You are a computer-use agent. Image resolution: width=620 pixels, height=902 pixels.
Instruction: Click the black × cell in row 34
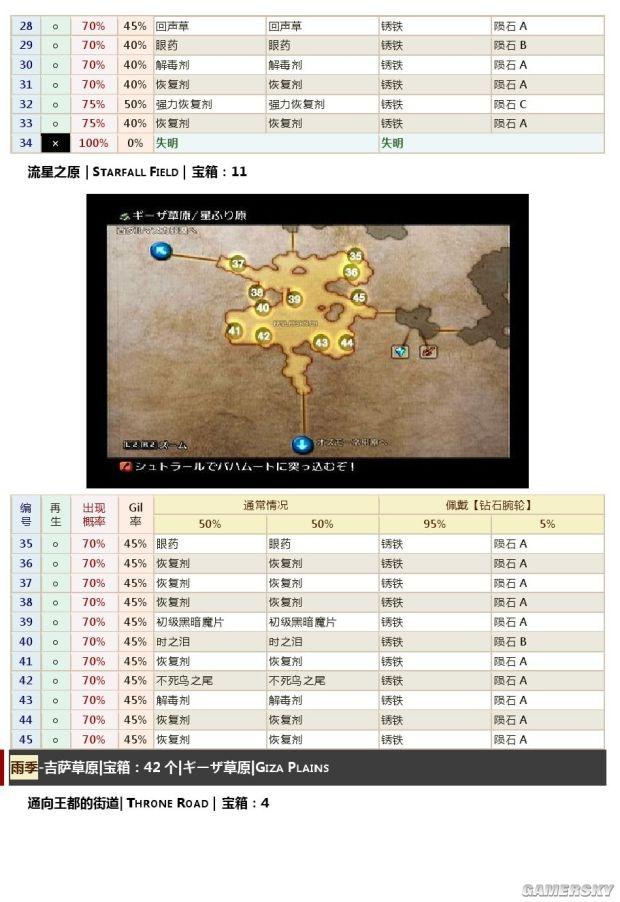coord(55,143)
